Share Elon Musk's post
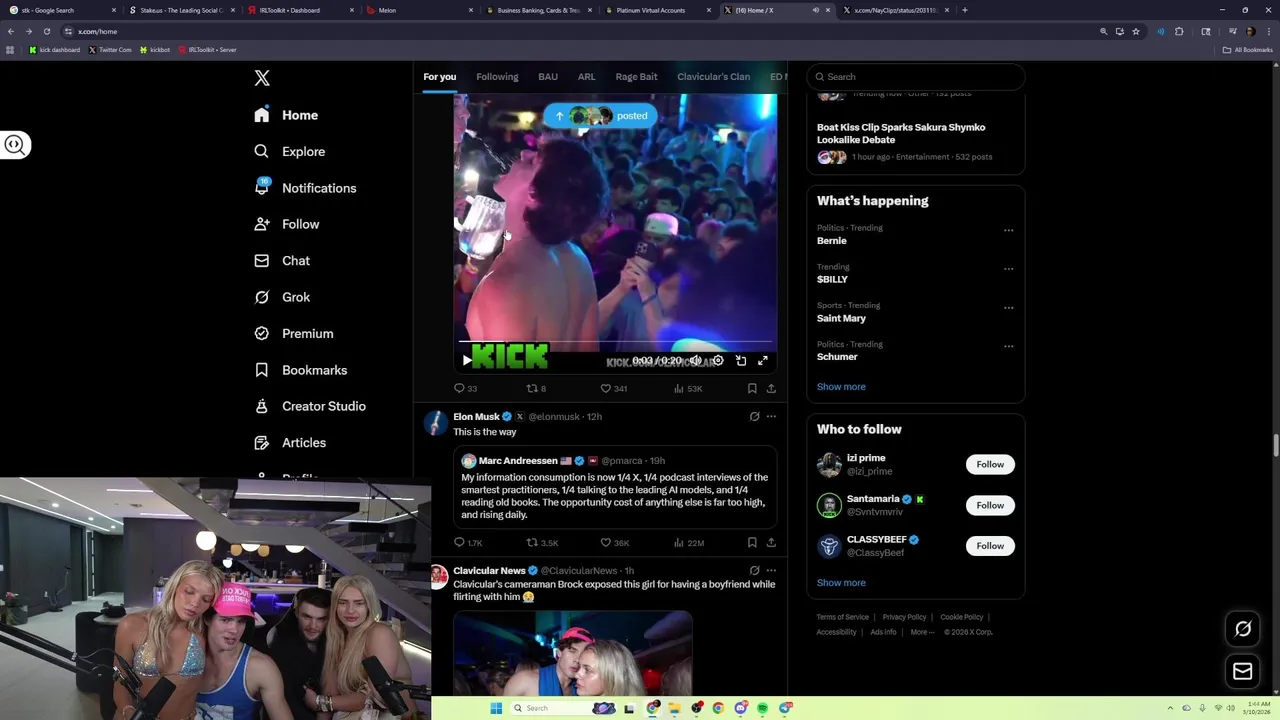Screen dimensions: 1280x720 pyautogui.click(x=771, y=543)
